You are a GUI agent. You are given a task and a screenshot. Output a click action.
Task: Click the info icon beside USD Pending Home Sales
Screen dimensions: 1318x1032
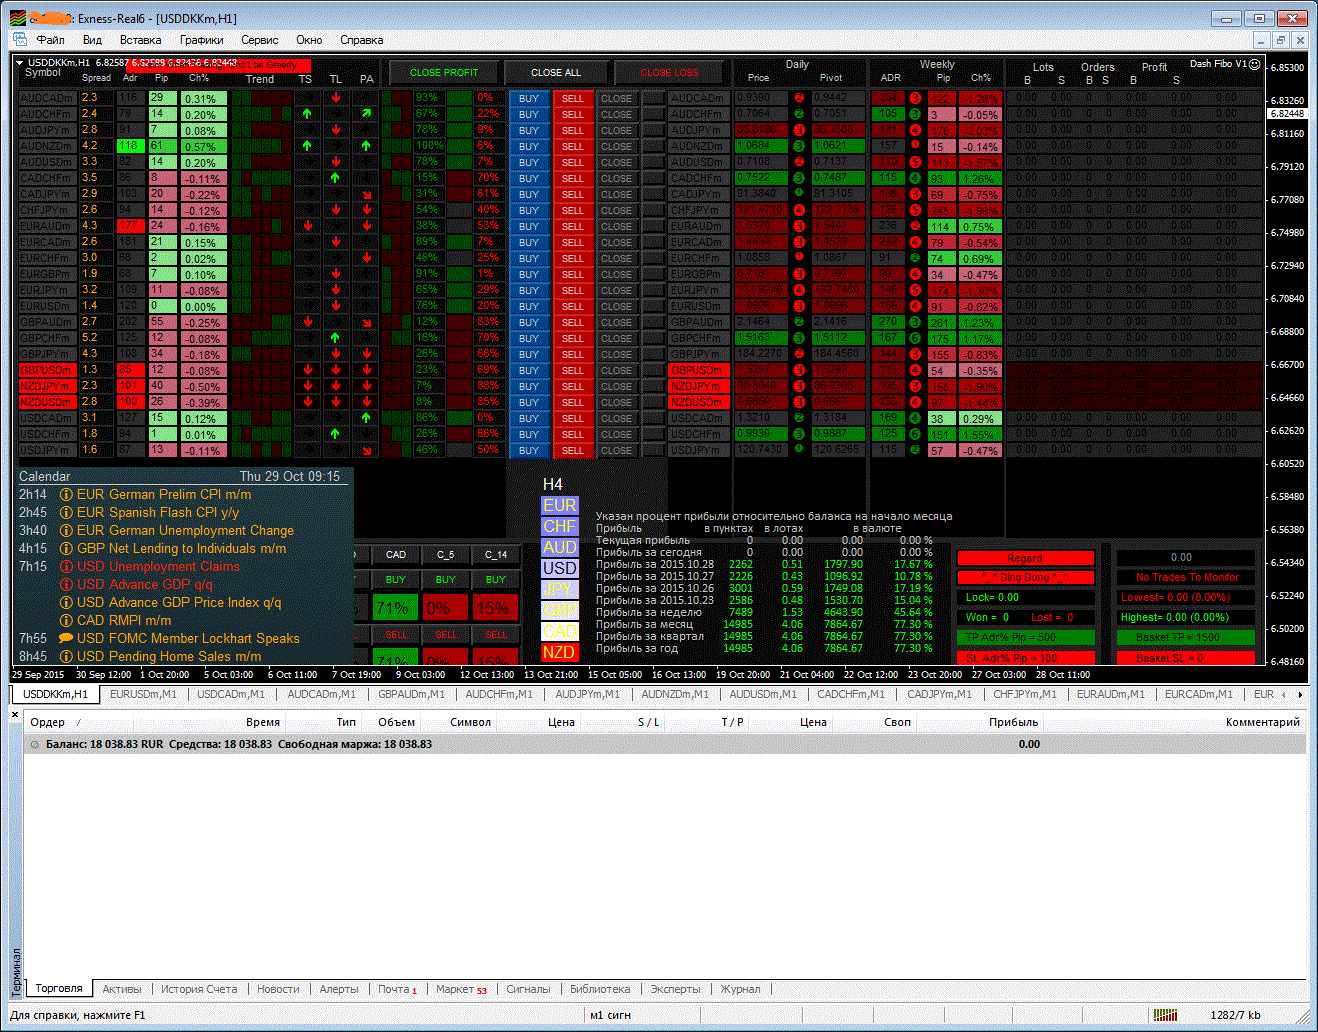pos(66,656)
